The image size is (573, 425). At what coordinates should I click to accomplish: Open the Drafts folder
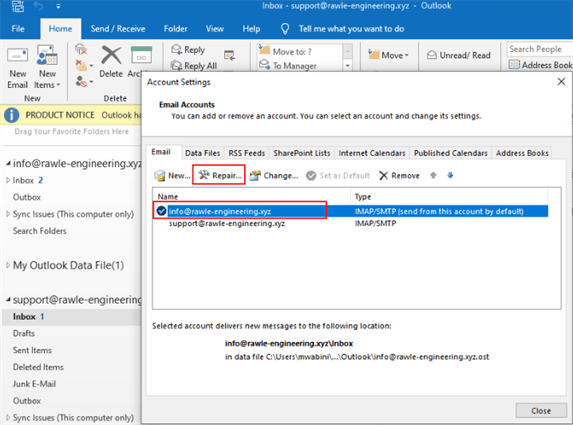click(x=24, y=333)
